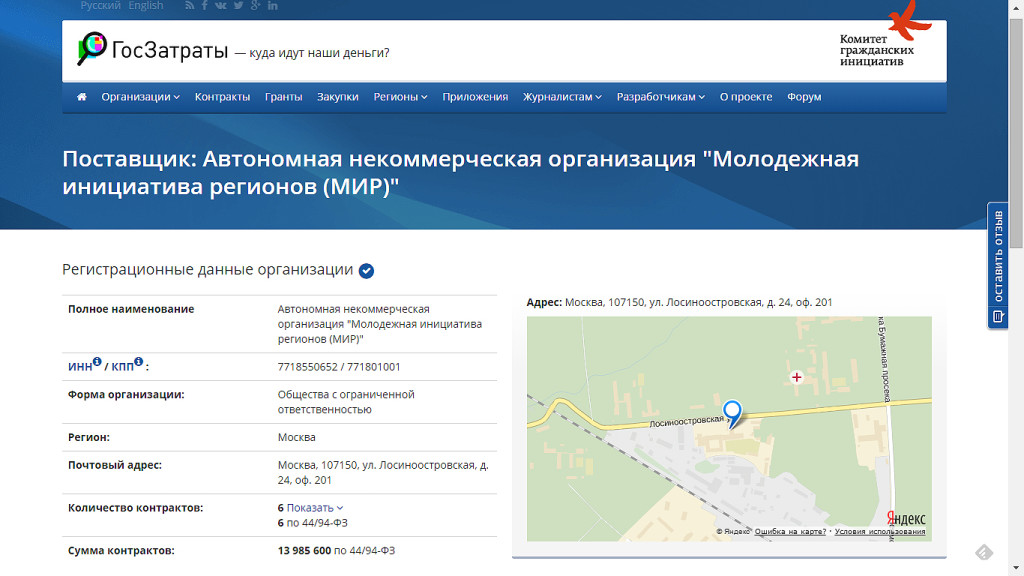Open the О проекте menu item

[746, 97]
